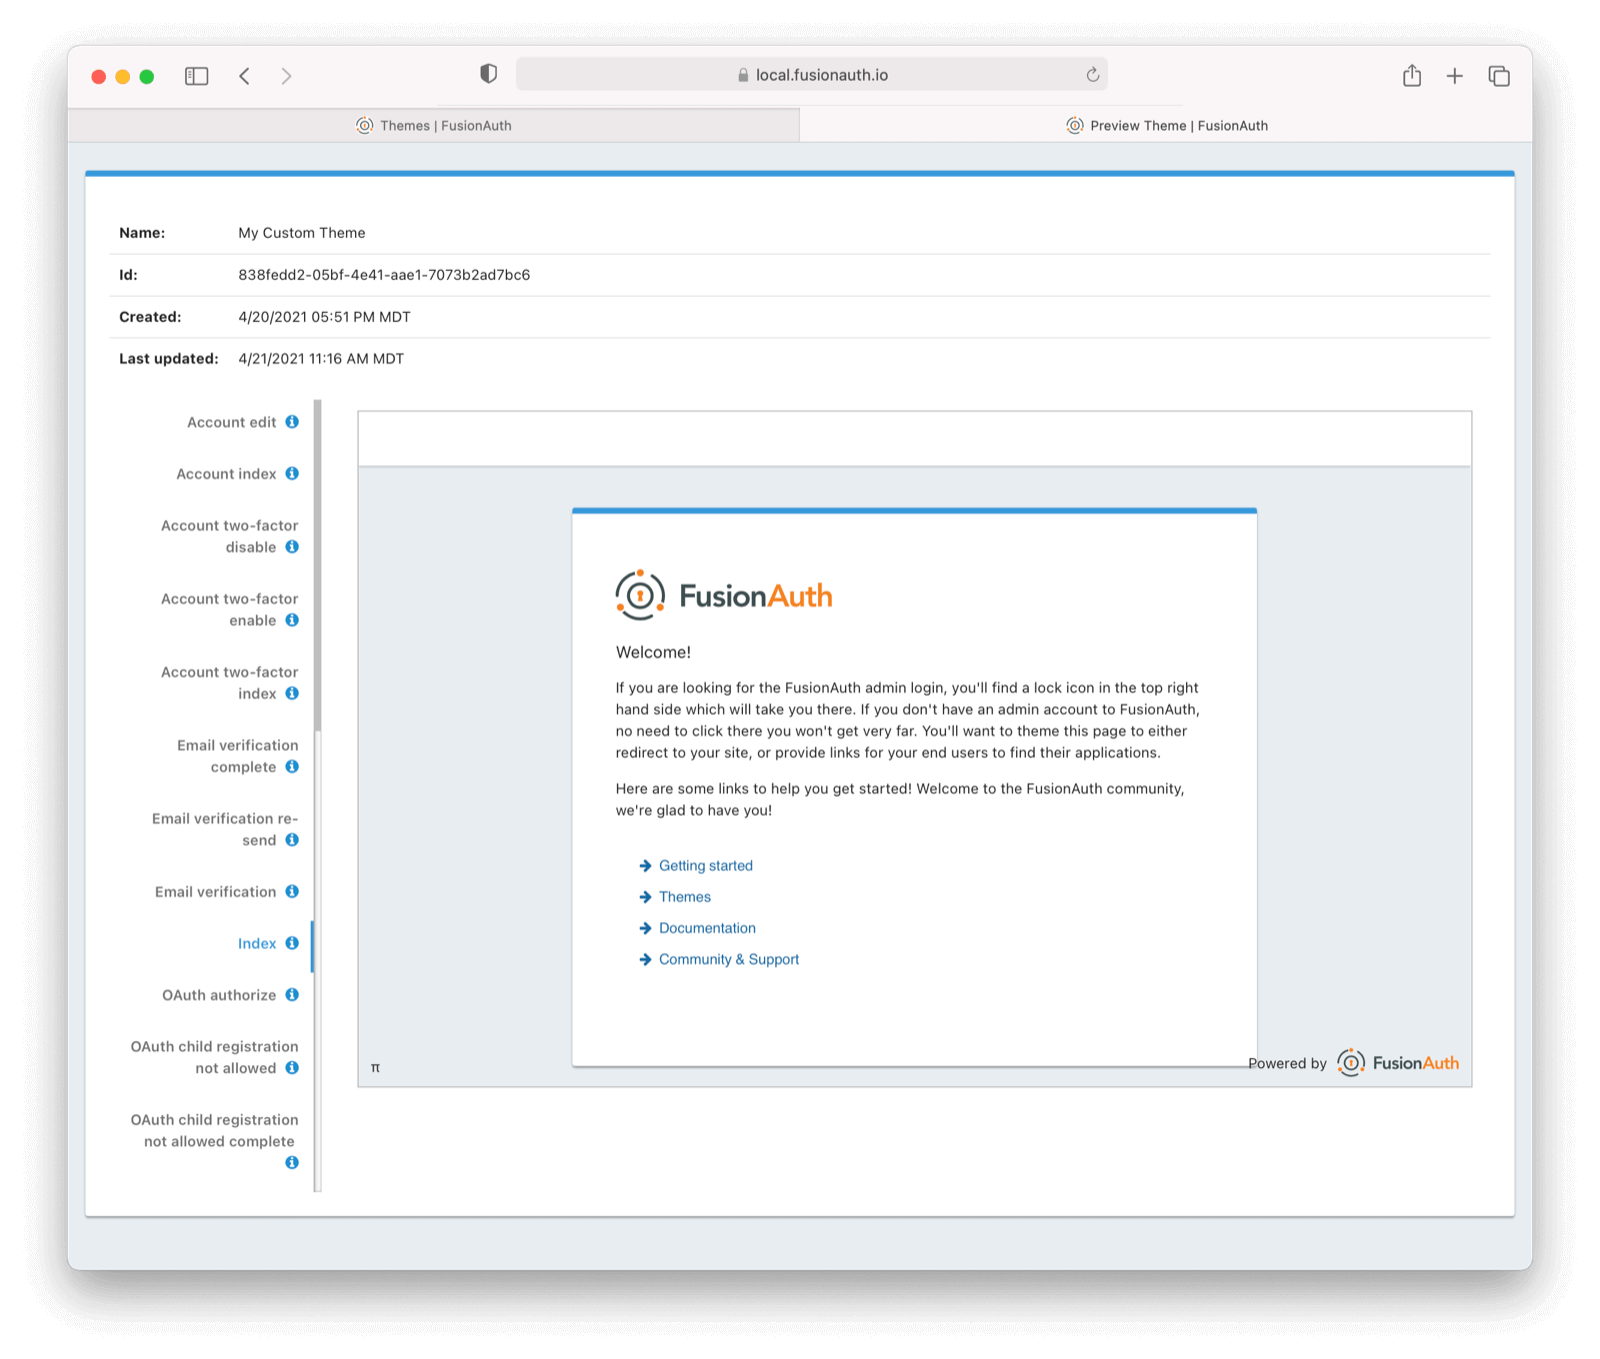Click info icon beside Account two-factor enable

click(x=292, y=620)
